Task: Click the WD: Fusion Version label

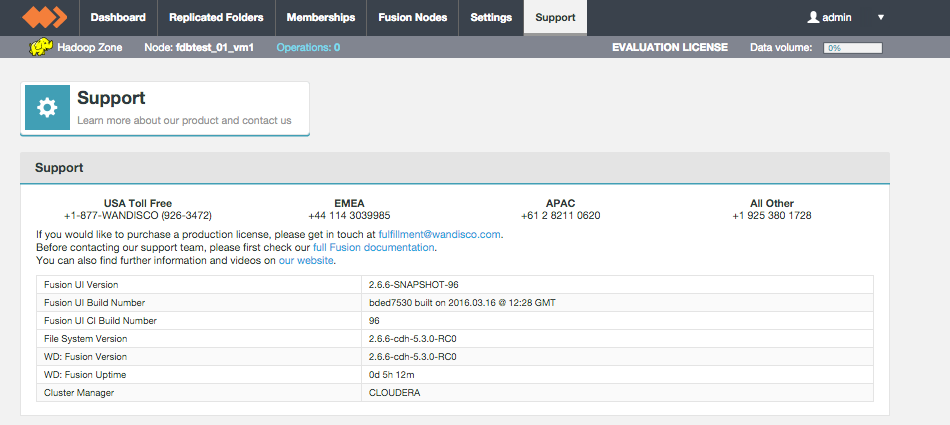Action: tap(85, 356)
